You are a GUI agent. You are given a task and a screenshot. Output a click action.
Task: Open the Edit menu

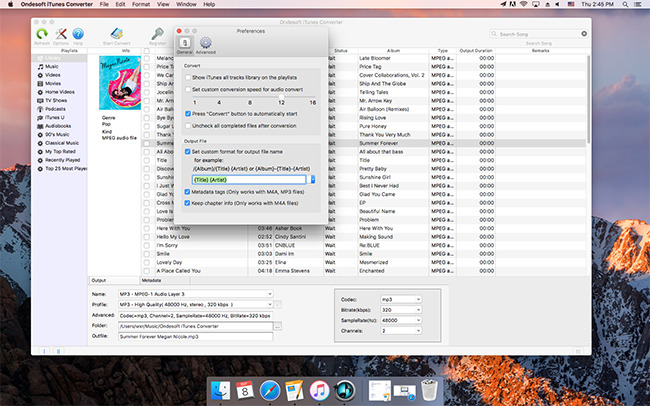(120, 4)
